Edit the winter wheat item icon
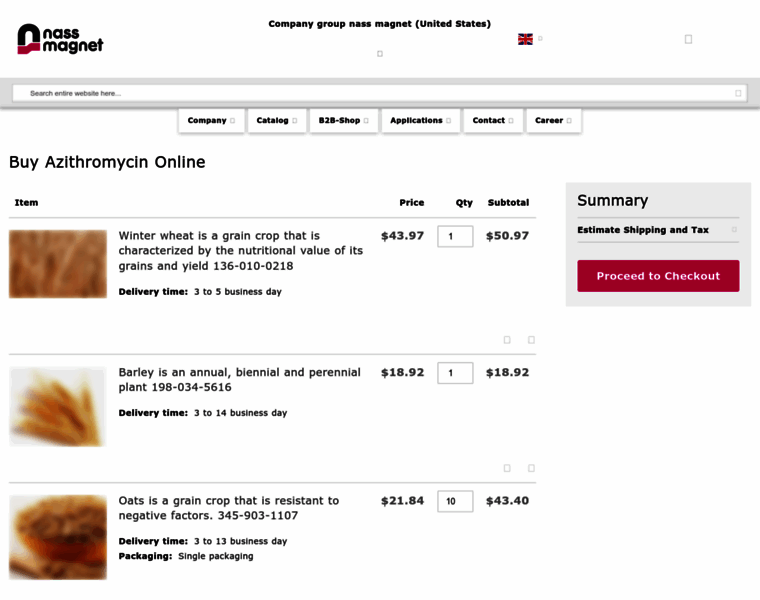 [507, 340]
